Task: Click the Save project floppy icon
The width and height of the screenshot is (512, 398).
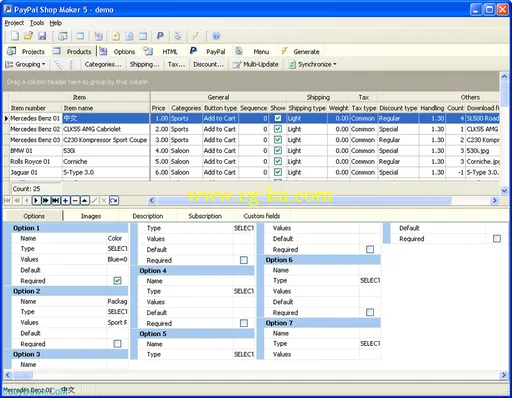Action: tap(42, 36)
